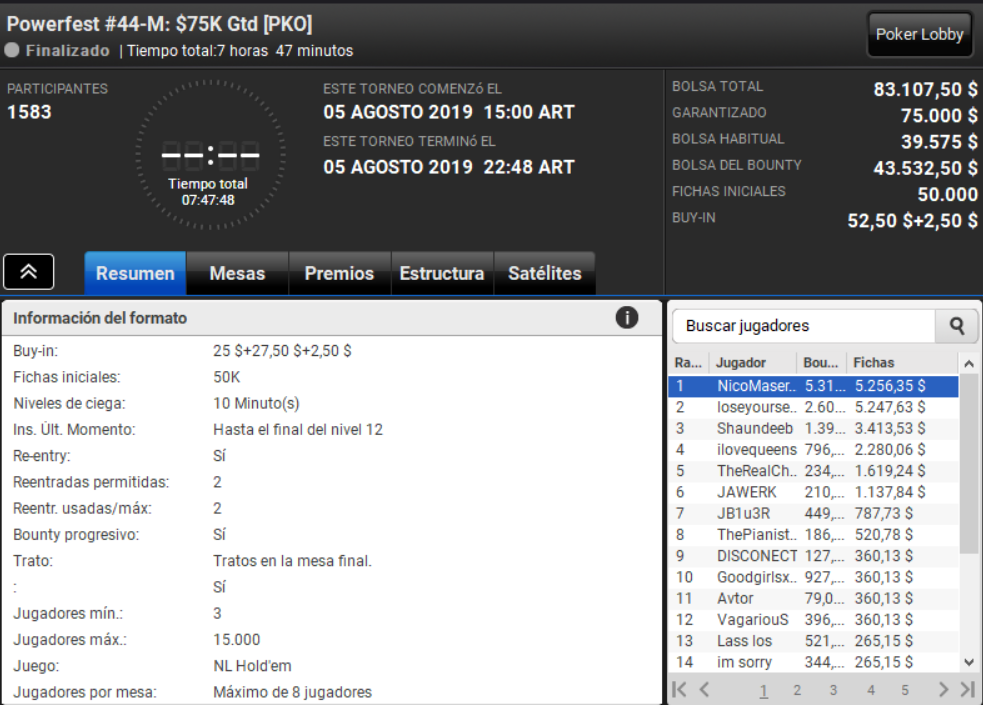Switch to the Mesas tab
This screenshot has width=983, height=705.
(237, 273)
